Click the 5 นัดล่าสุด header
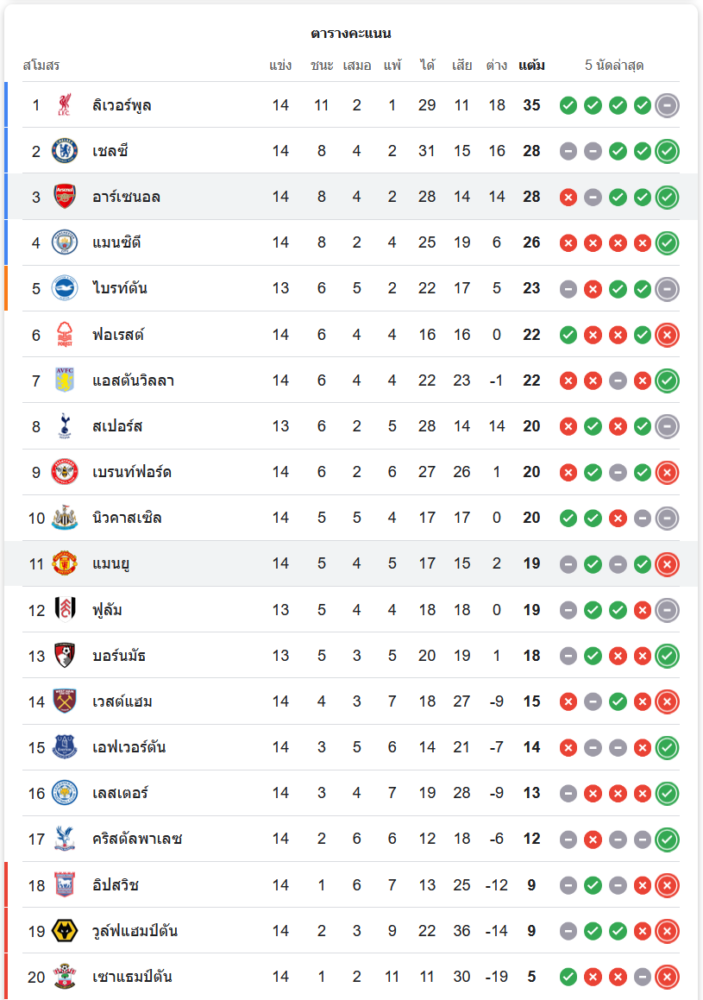703x1000 pixels. point(614,66)
